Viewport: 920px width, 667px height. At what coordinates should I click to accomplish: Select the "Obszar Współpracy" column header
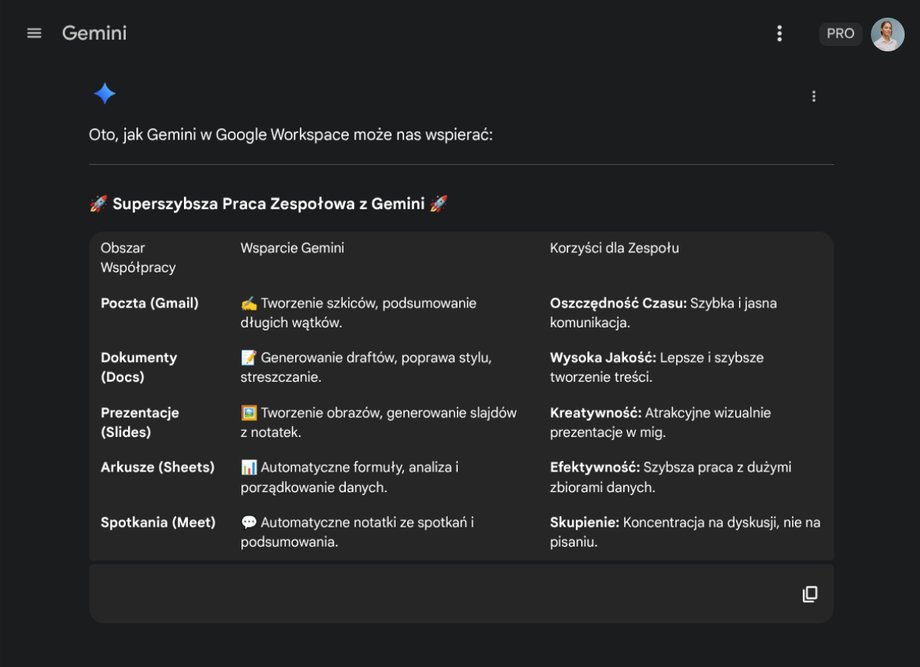click(x=138, y=258)
